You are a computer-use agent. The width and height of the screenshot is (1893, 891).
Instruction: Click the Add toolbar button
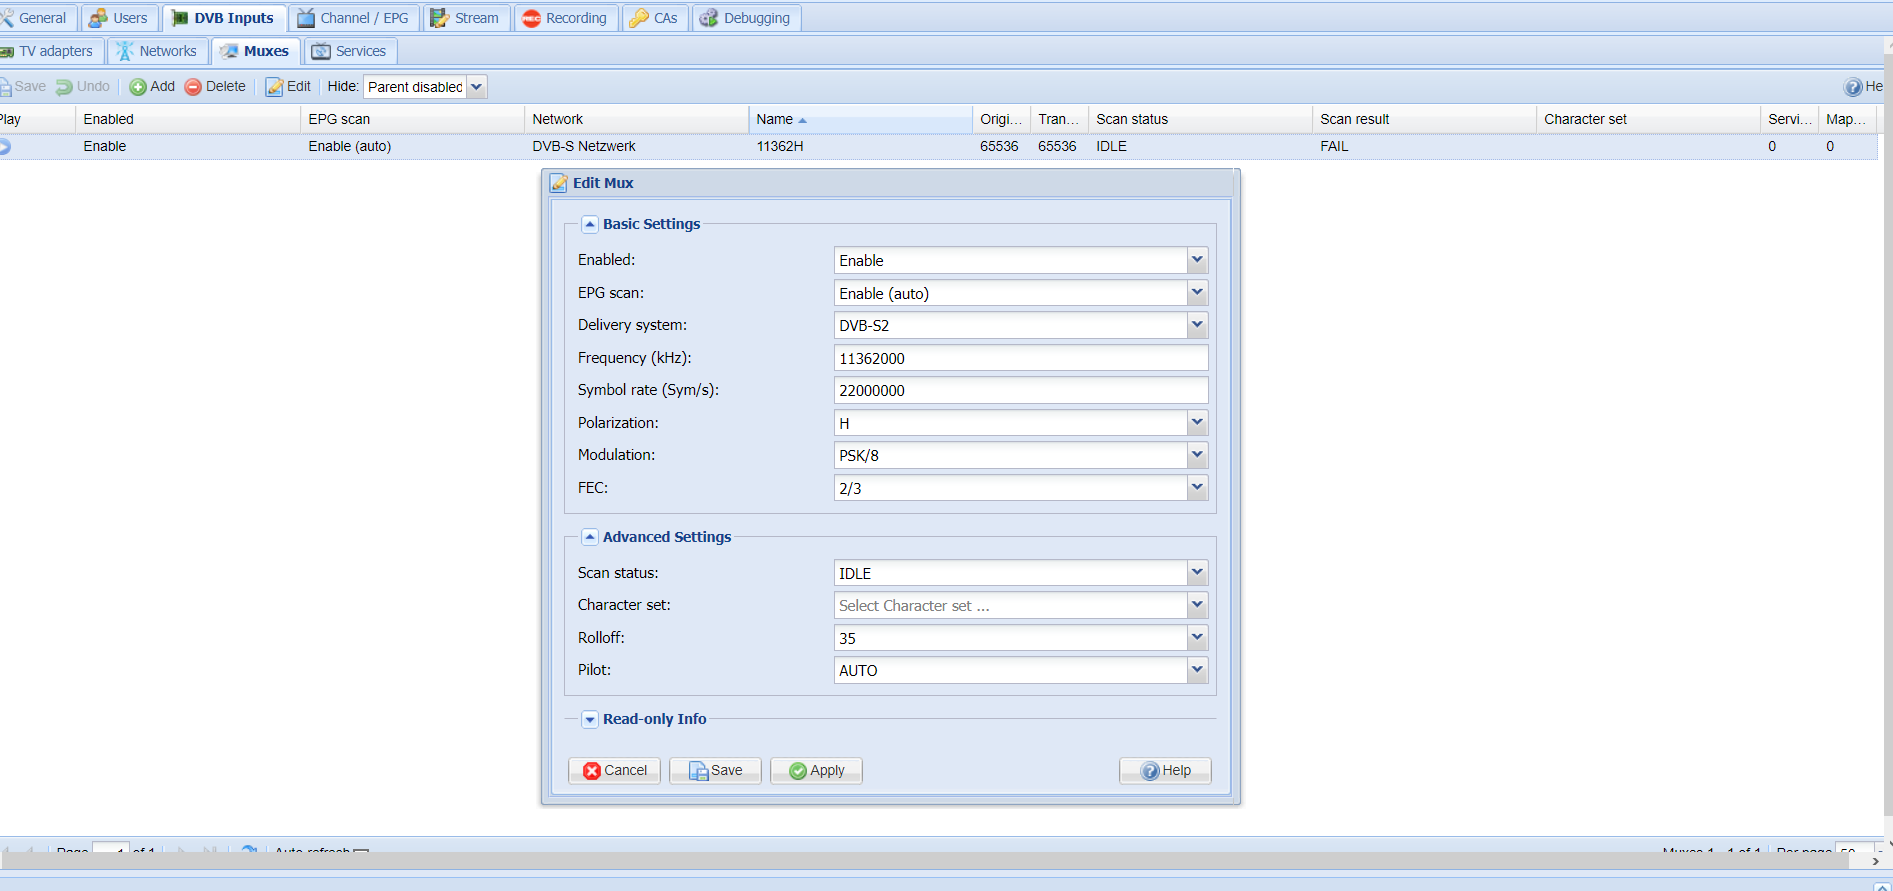pyautogui.click(x=152, y=87)
